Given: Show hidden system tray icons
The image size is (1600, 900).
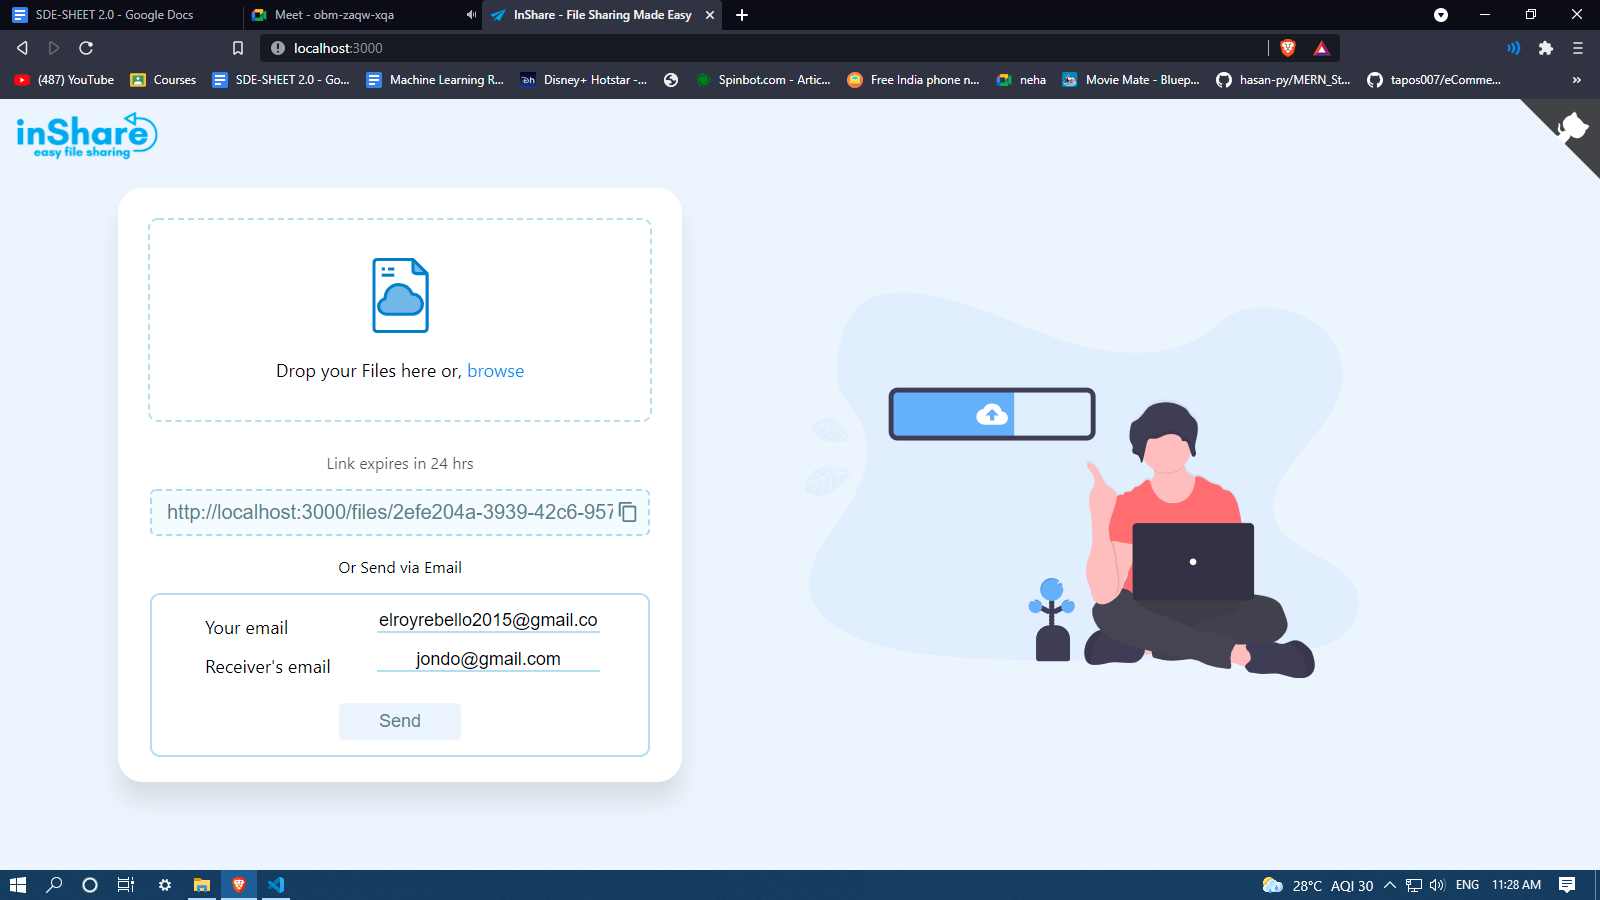Looking at the screenshot, I should [x=1390, y=885].
